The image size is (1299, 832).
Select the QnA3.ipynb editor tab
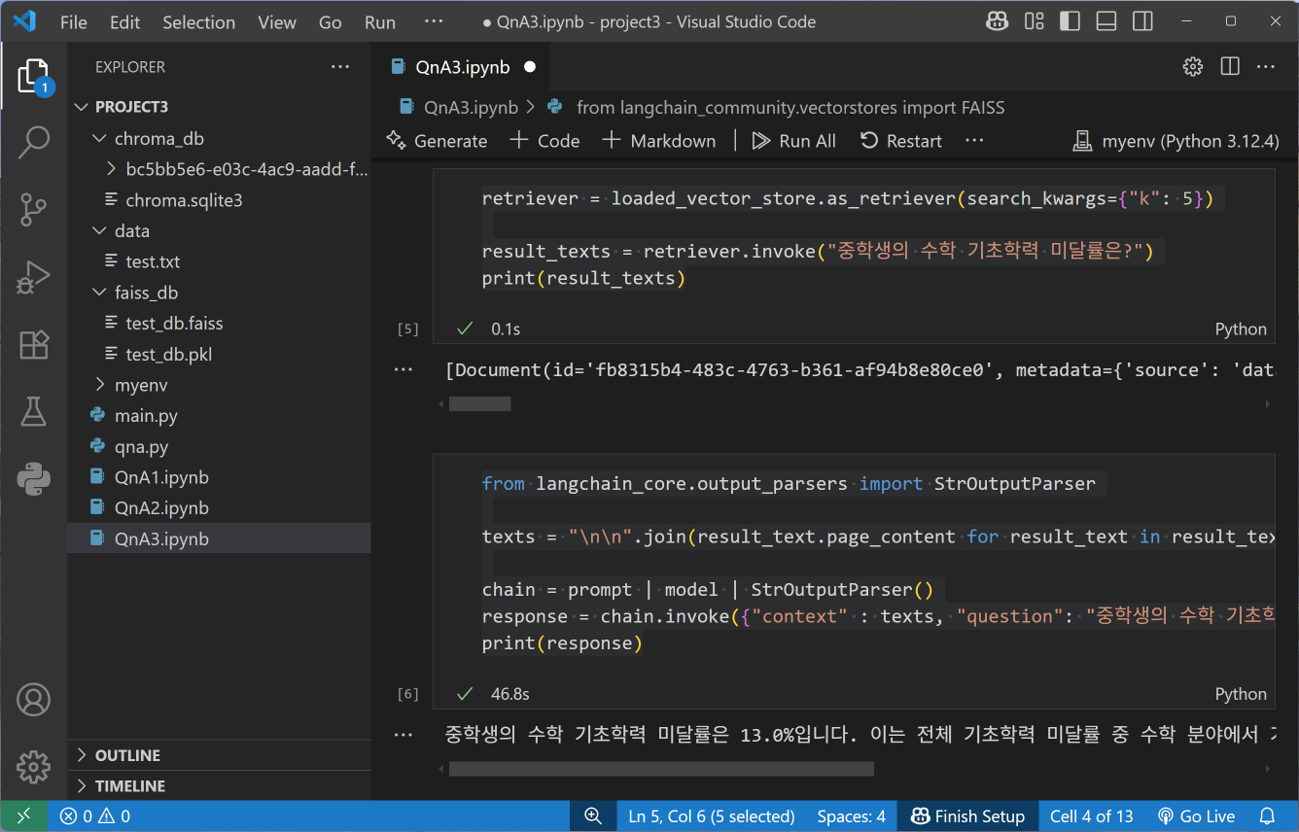click(464, 67)
